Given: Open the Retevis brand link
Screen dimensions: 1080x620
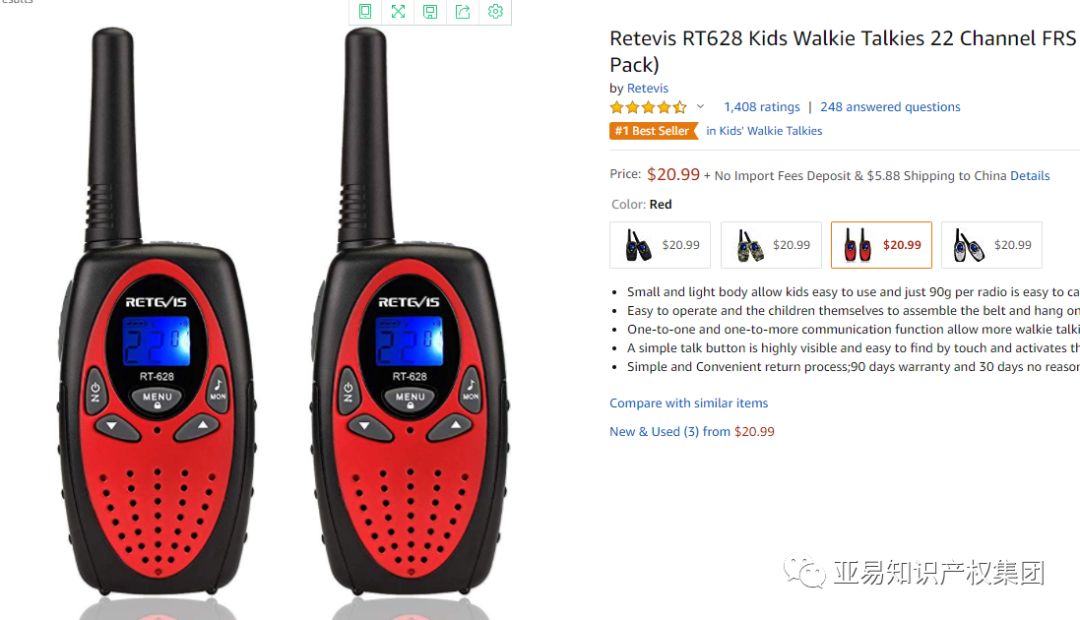Looking at the screenshot, I should click(x=647, y=88).
